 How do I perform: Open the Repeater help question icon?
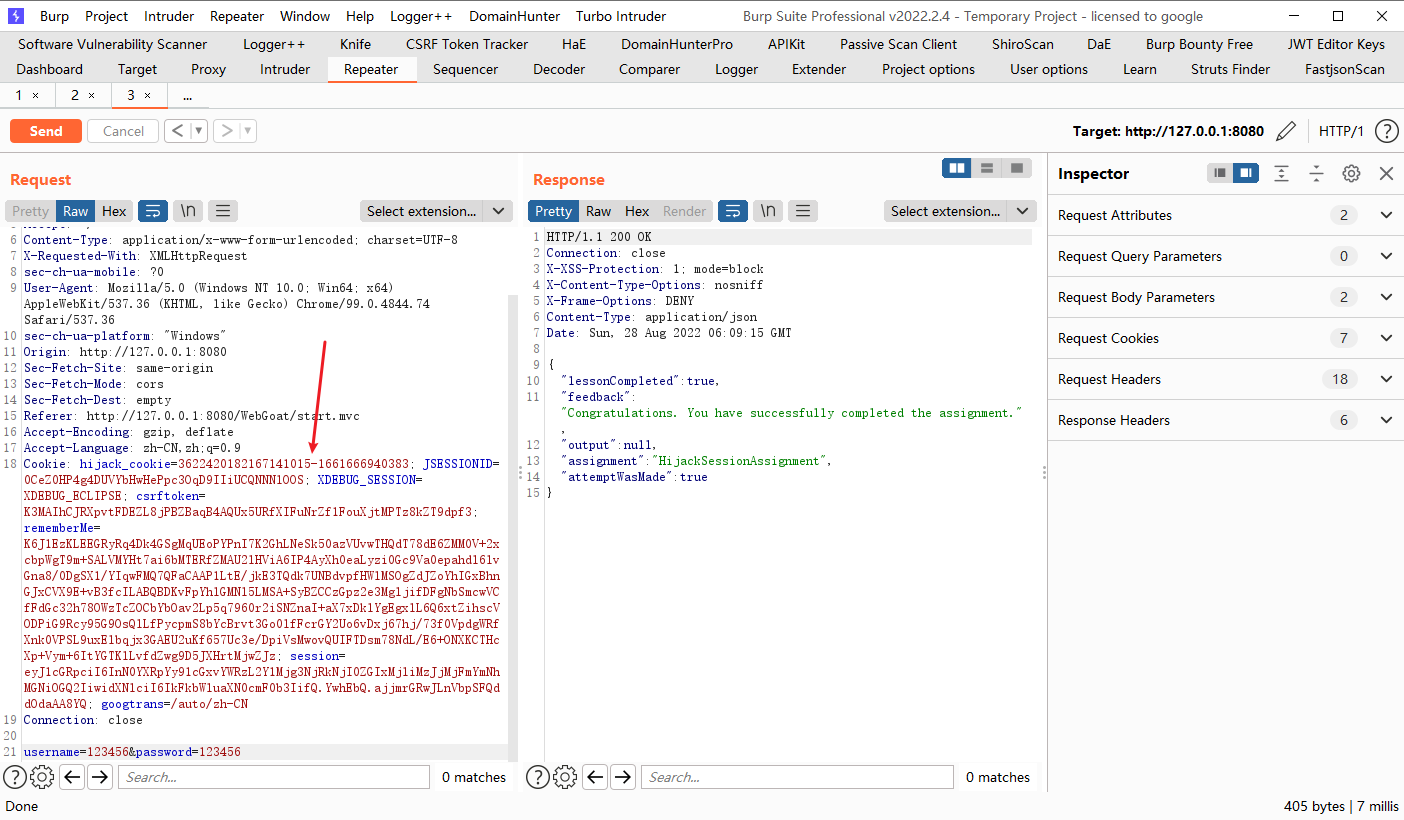1386,131
